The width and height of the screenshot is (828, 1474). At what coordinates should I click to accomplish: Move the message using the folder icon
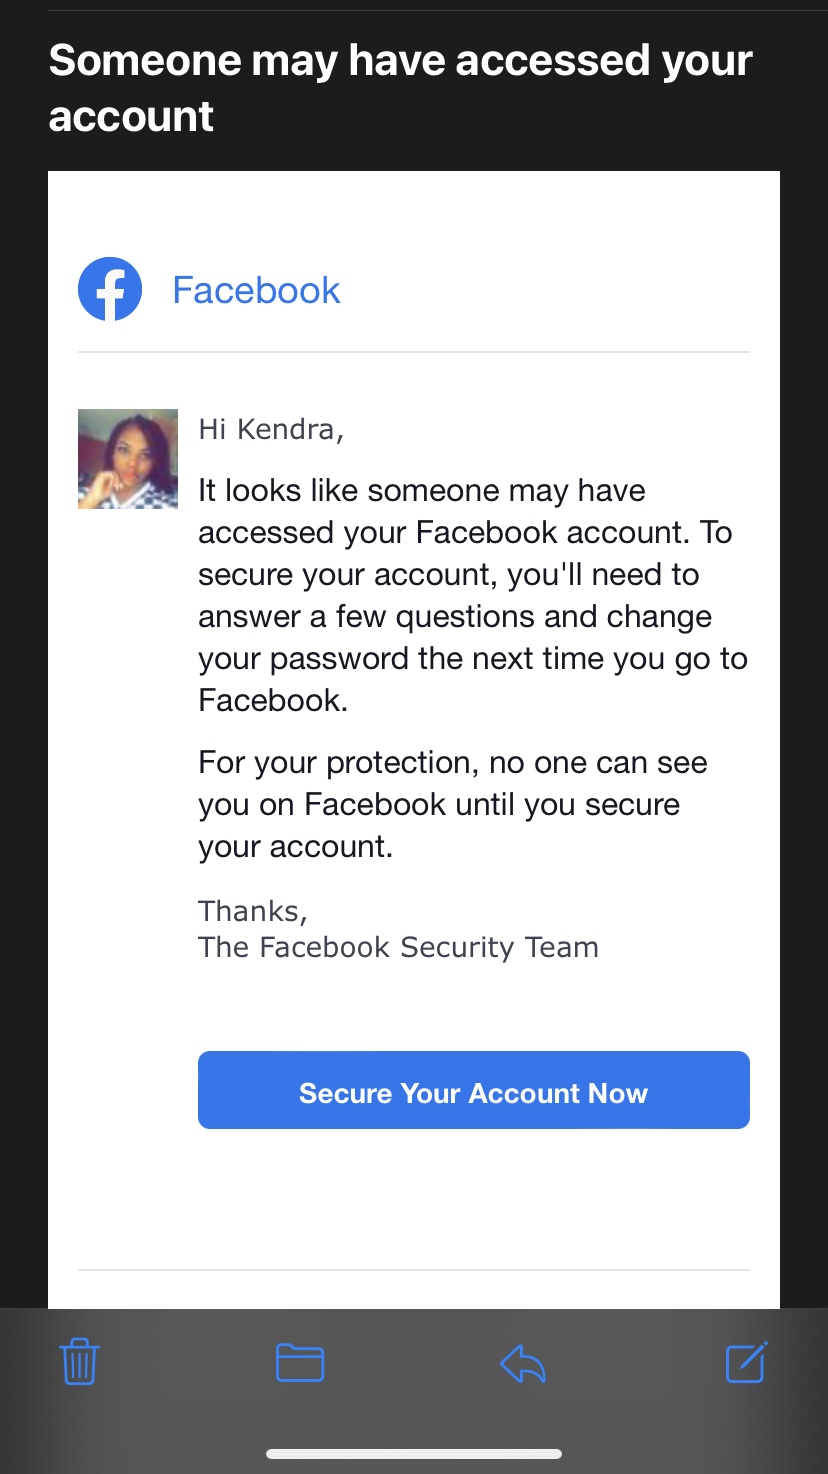pyautogui.click(x=299, y=1362)
